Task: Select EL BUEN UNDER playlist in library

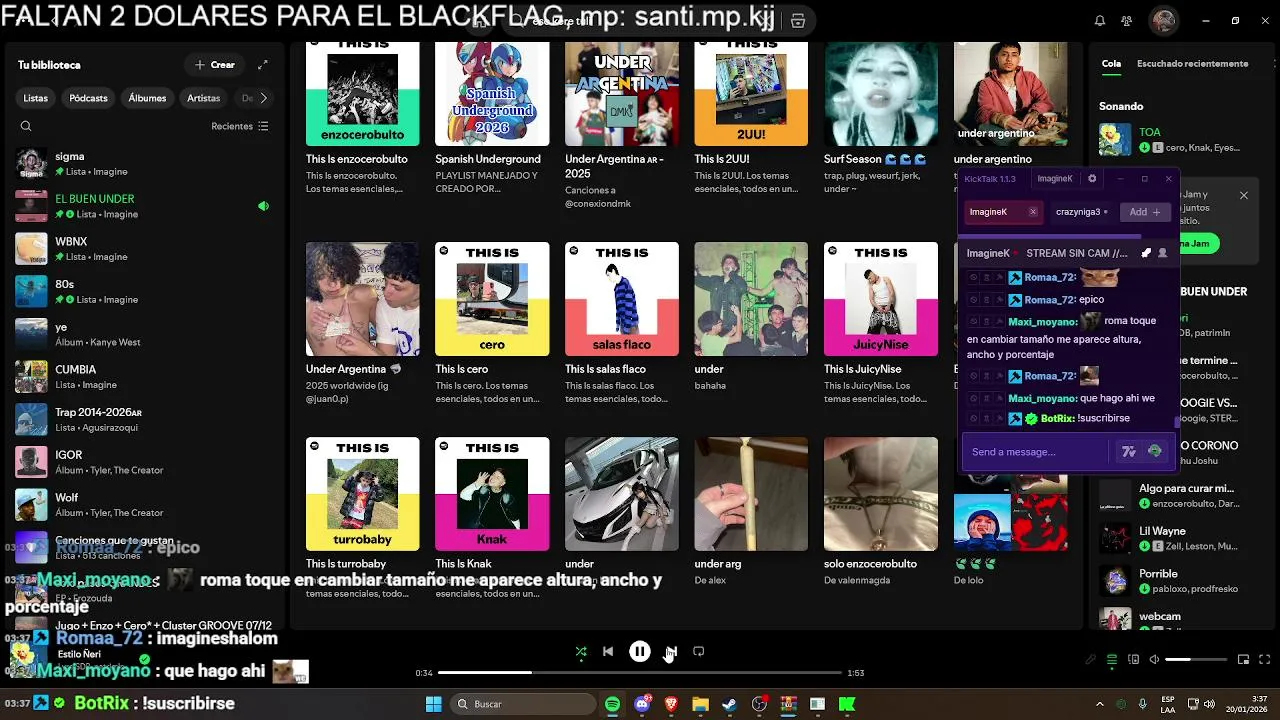Action: tap(143, 206)
